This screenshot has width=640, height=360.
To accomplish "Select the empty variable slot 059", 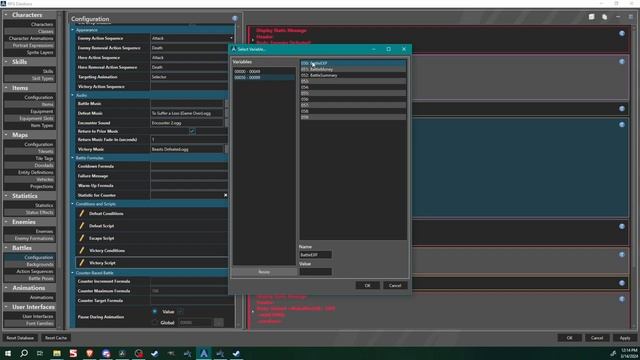I will tap(353, 117).
